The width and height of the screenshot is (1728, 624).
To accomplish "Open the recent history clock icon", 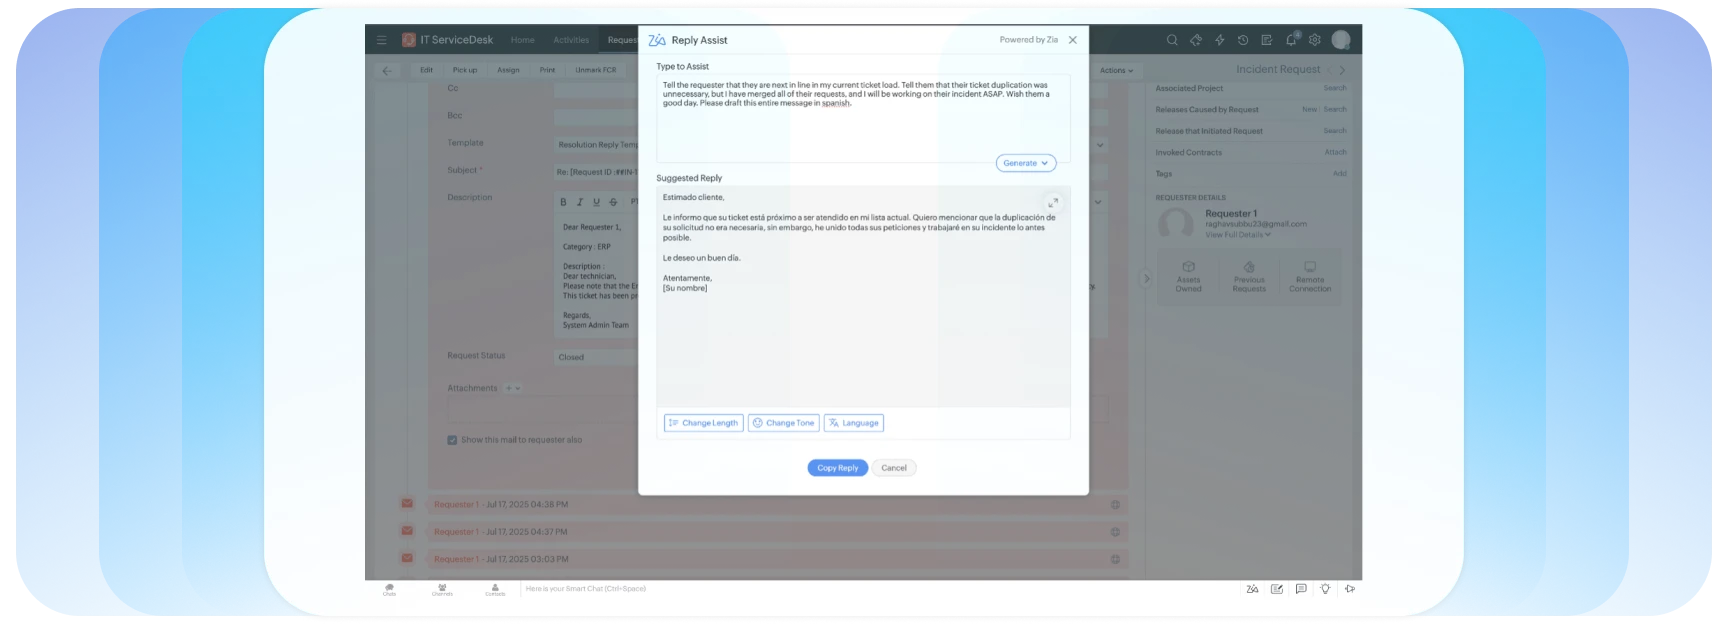I will (1243, 40).
